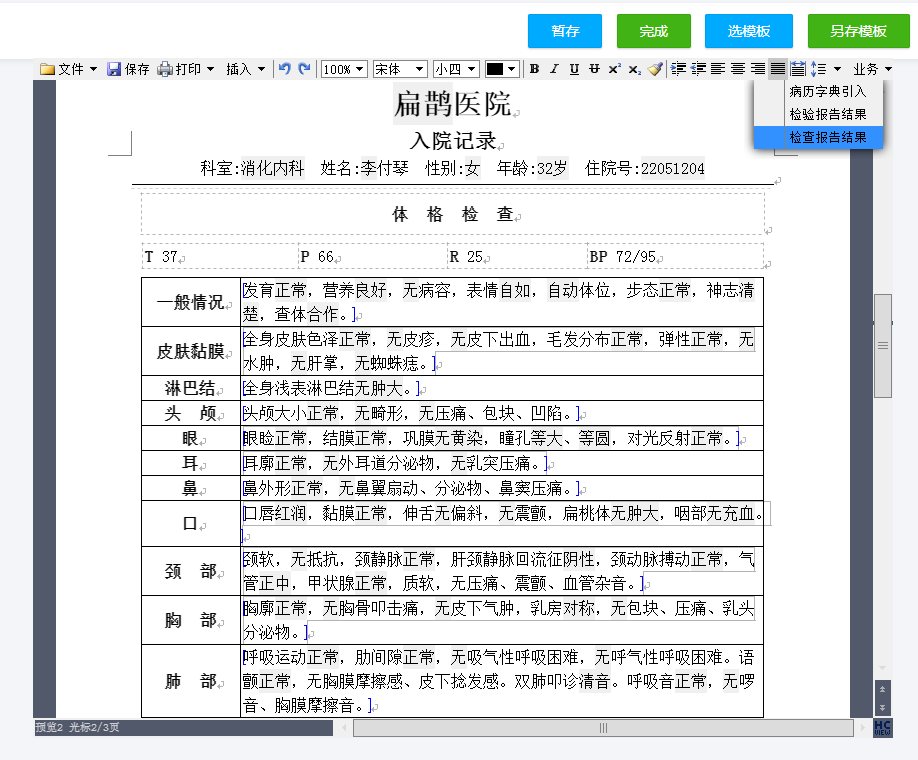The width and height of the screenshot is (918, 760).
Task: Choose 病历字典引入 menu entry
Action: pos(827,91)
